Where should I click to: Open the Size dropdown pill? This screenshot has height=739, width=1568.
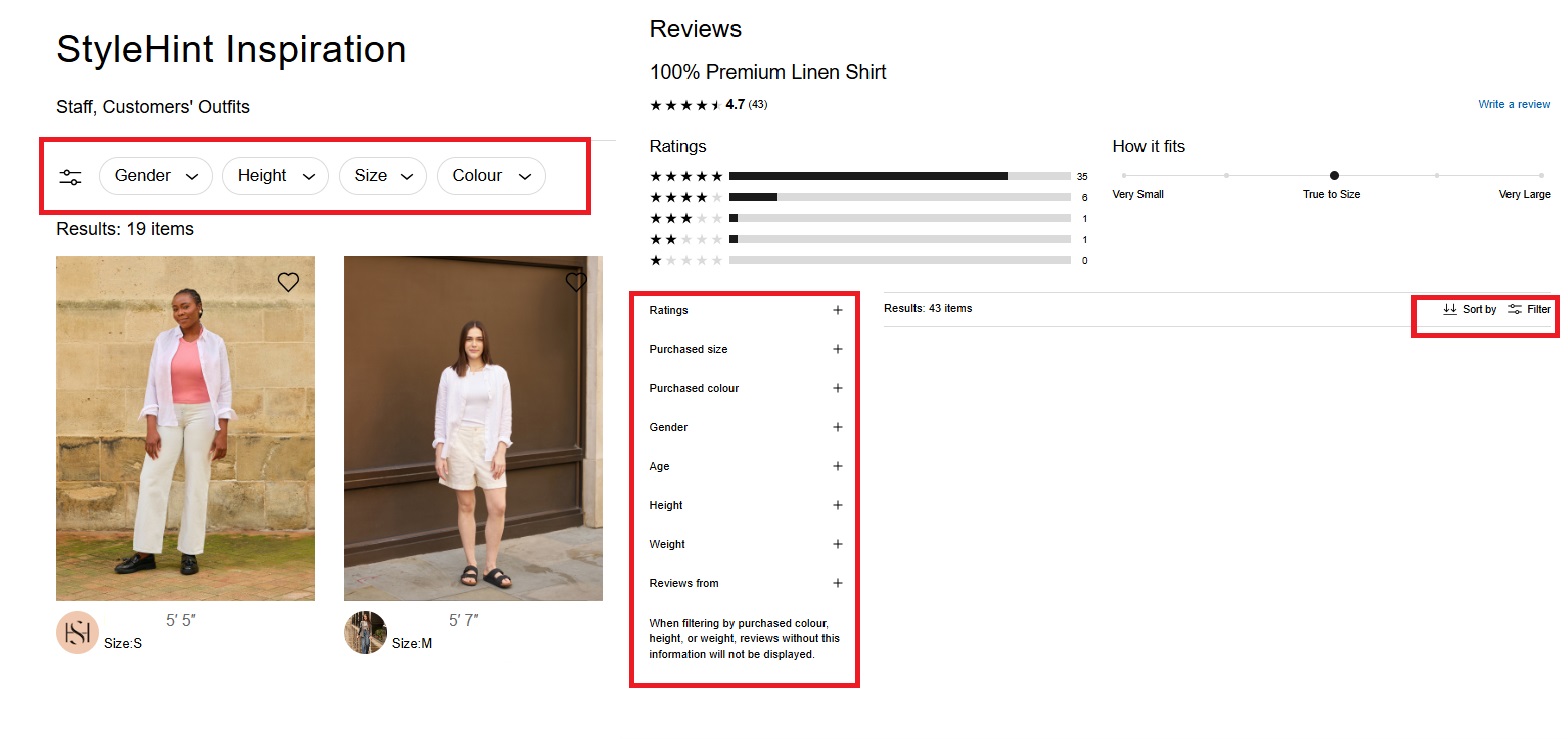coord(382,176)
